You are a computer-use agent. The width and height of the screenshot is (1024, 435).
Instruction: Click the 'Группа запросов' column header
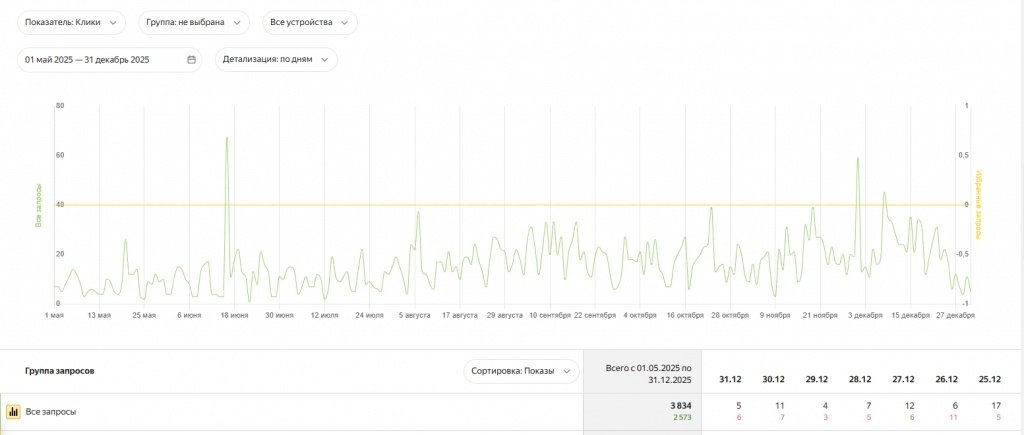pos(59,371)
